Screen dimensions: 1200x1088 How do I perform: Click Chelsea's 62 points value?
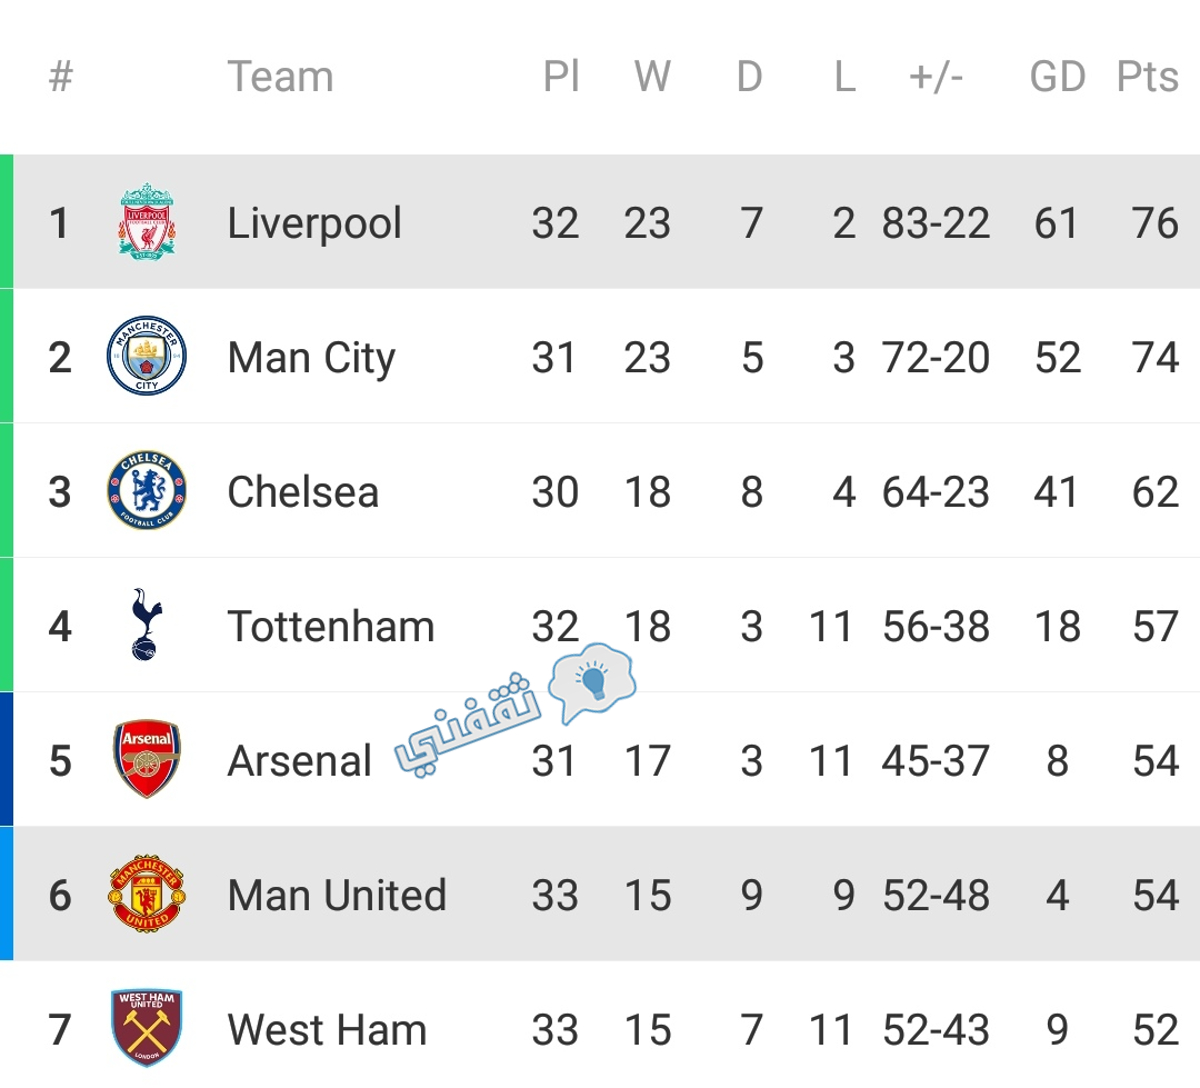click(x=1155, y=492)
